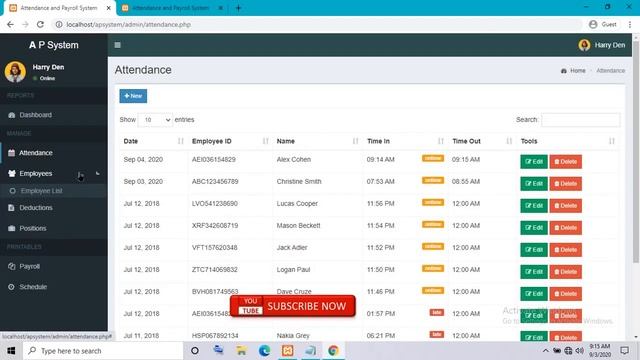Click the header Harry Den avatar
The image size is (640, 360).
click(x=584, y=45)
